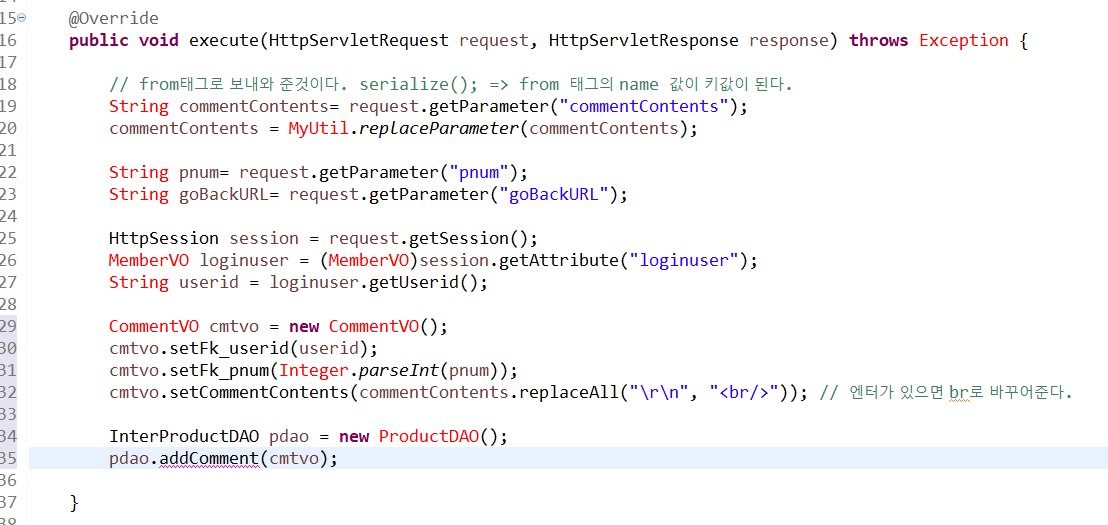This screenshot has width=1108, height=525.
Task: Click line number 35 in the gutter
Action: click(x=7, y=459)
